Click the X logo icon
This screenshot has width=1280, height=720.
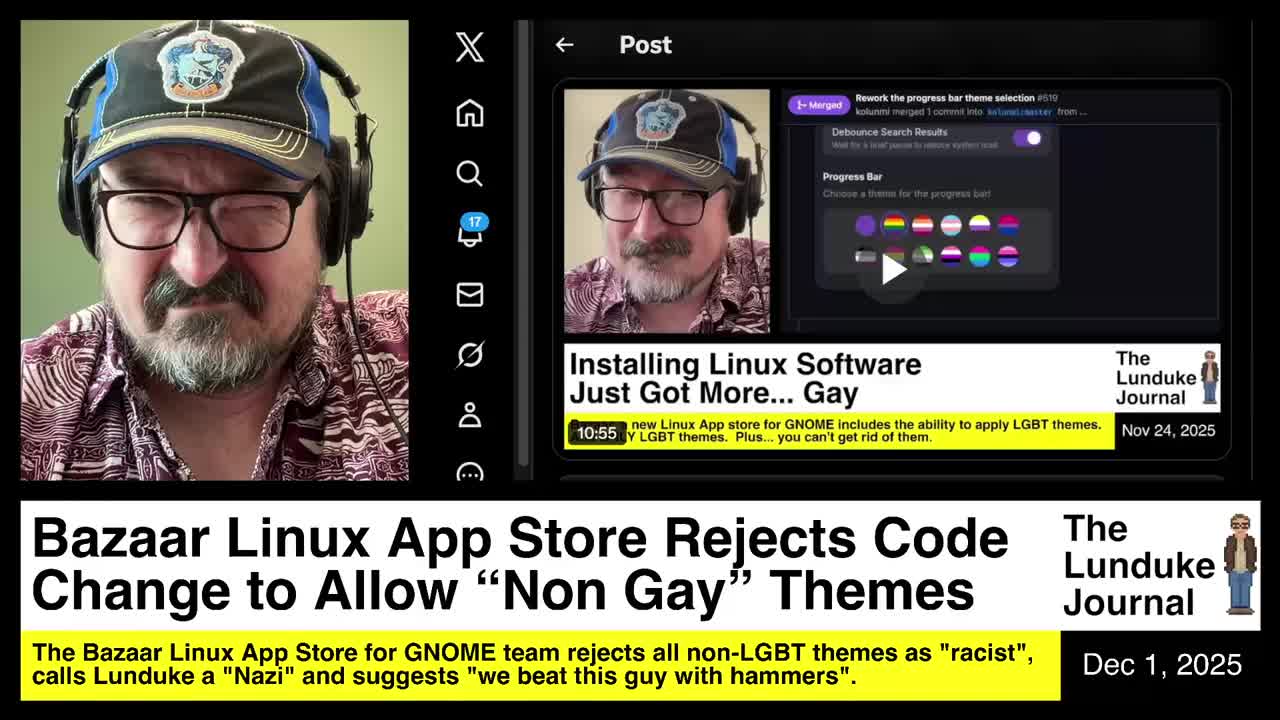point(469,47)
